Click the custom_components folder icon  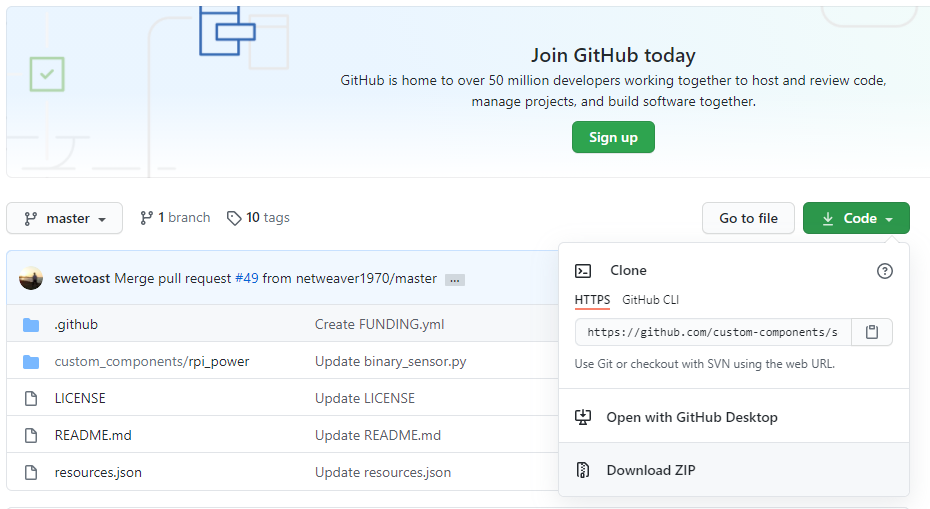click(31, 361)
